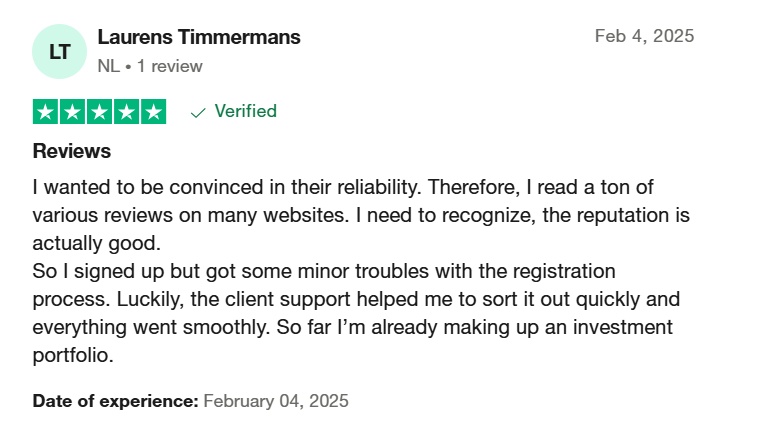Click the third green rating star

[x=99, y=111]
